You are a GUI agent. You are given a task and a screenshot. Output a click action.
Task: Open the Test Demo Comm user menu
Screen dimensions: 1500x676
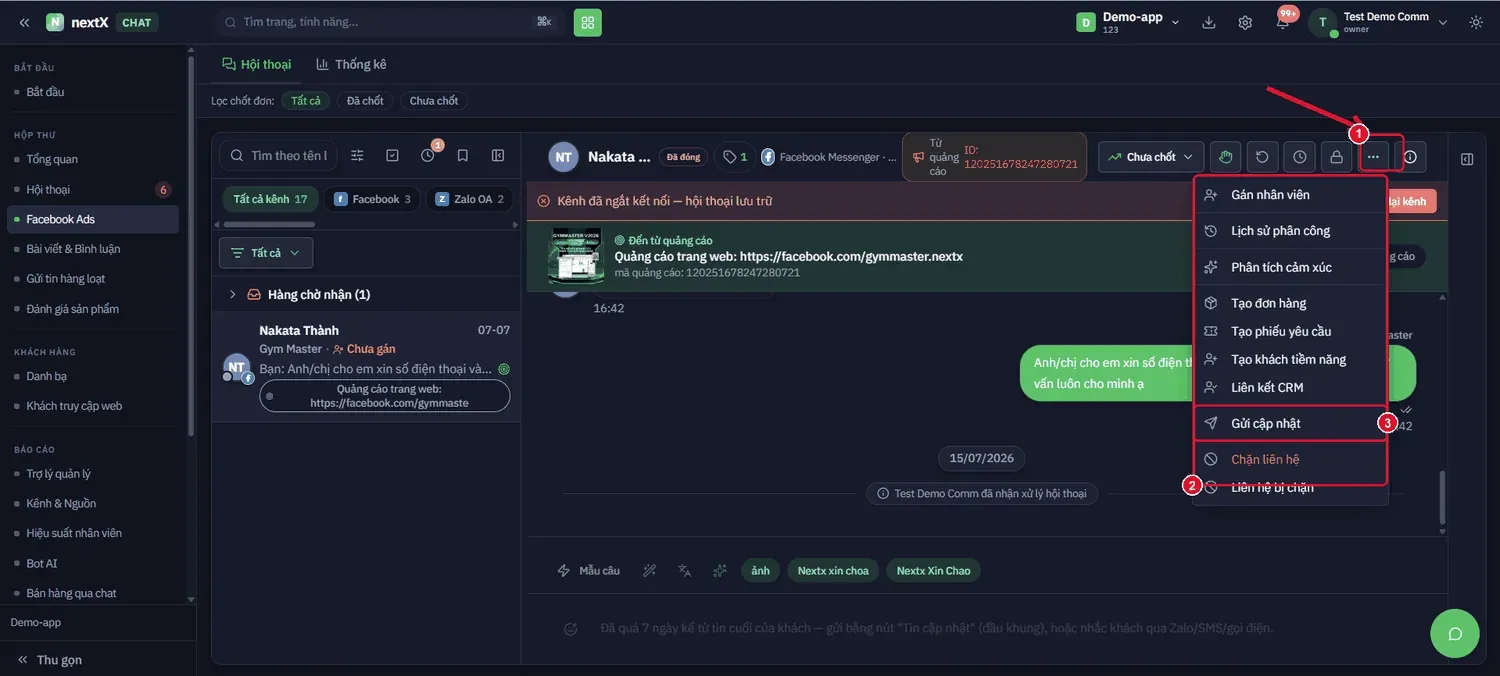pyautogui.click(x=1379, y=22)
